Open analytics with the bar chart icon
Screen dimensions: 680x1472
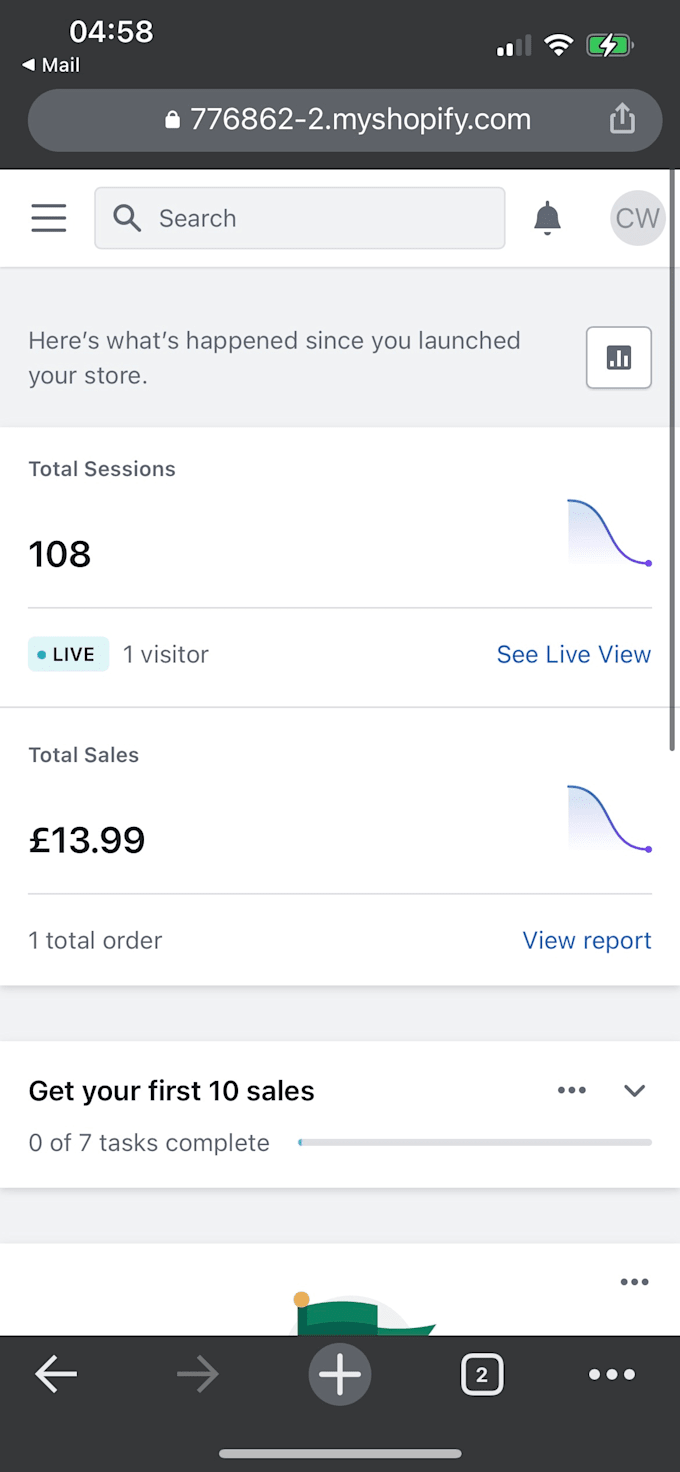(x=618, y=357)
